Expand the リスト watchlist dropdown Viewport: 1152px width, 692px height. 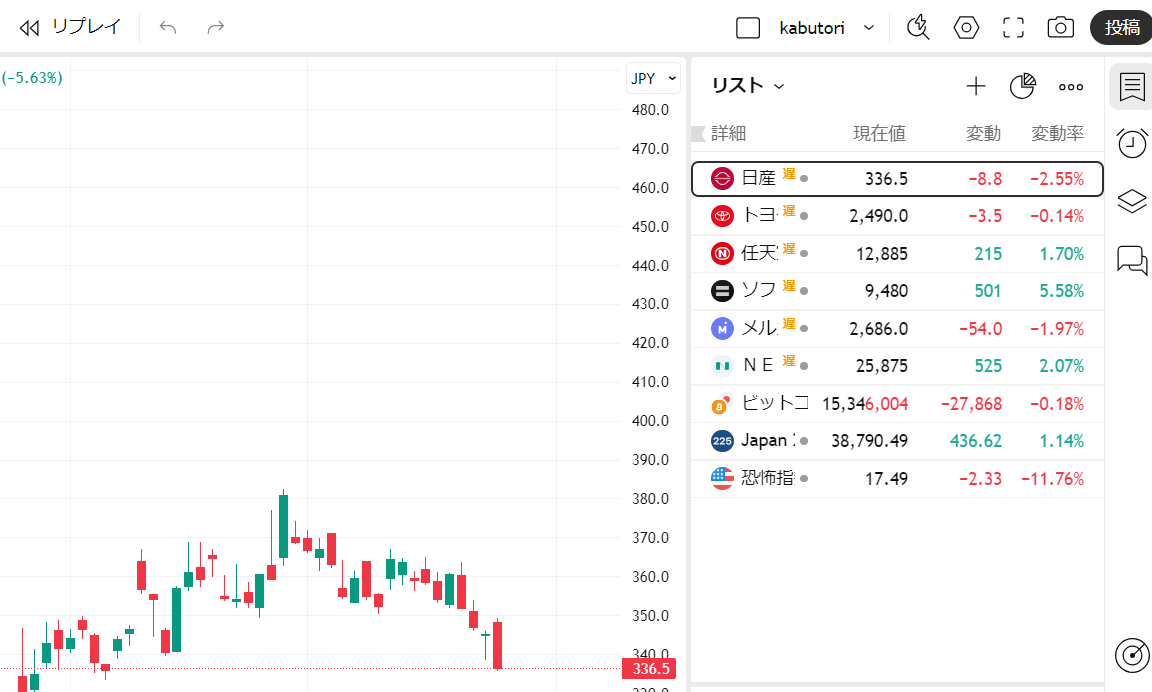point(748,86)
